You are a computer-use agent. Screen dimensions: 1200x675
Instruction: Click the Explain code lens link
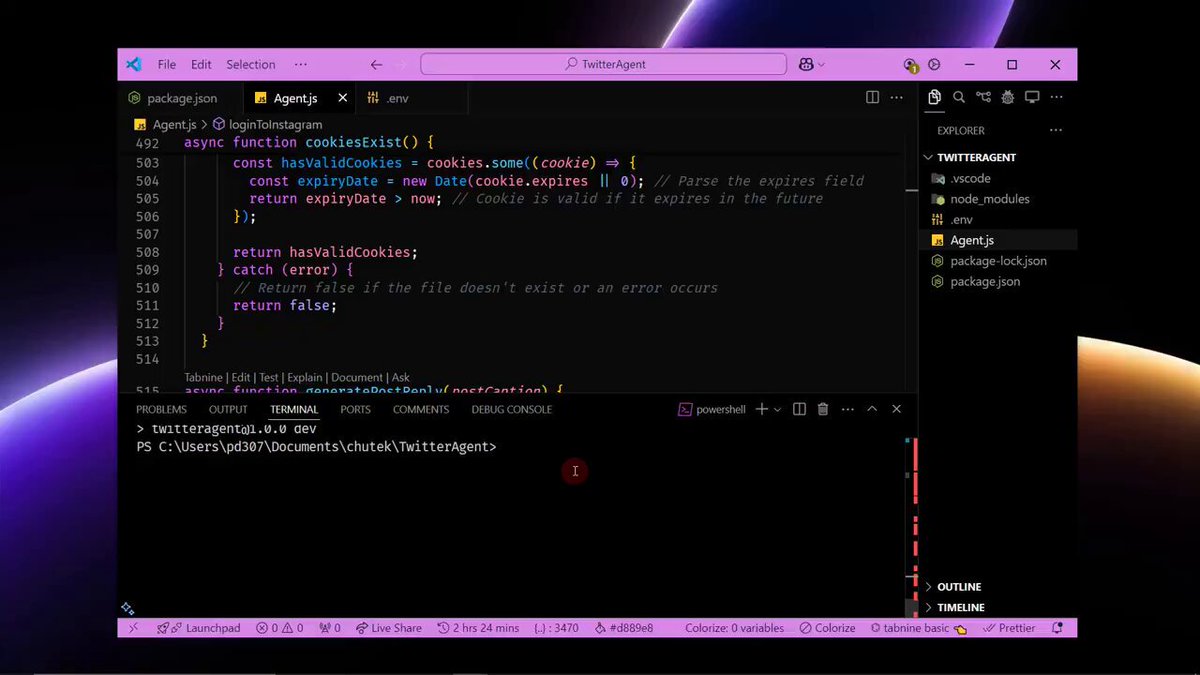coord(305,378)
